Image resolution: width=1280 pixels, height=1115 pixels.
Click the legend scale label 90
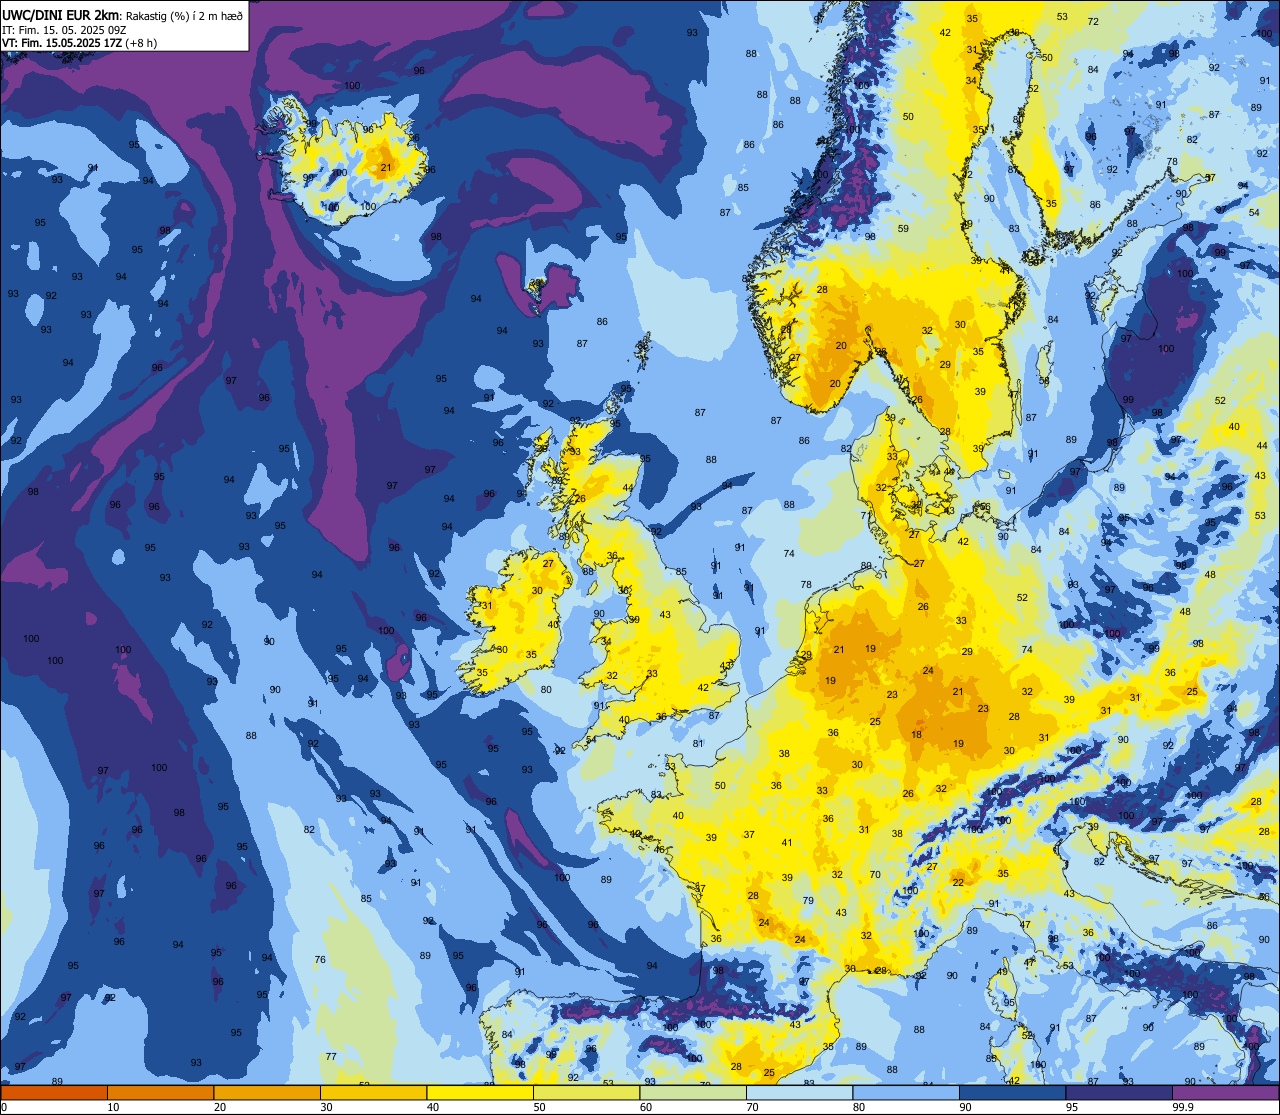click(x=965, y=1107)
